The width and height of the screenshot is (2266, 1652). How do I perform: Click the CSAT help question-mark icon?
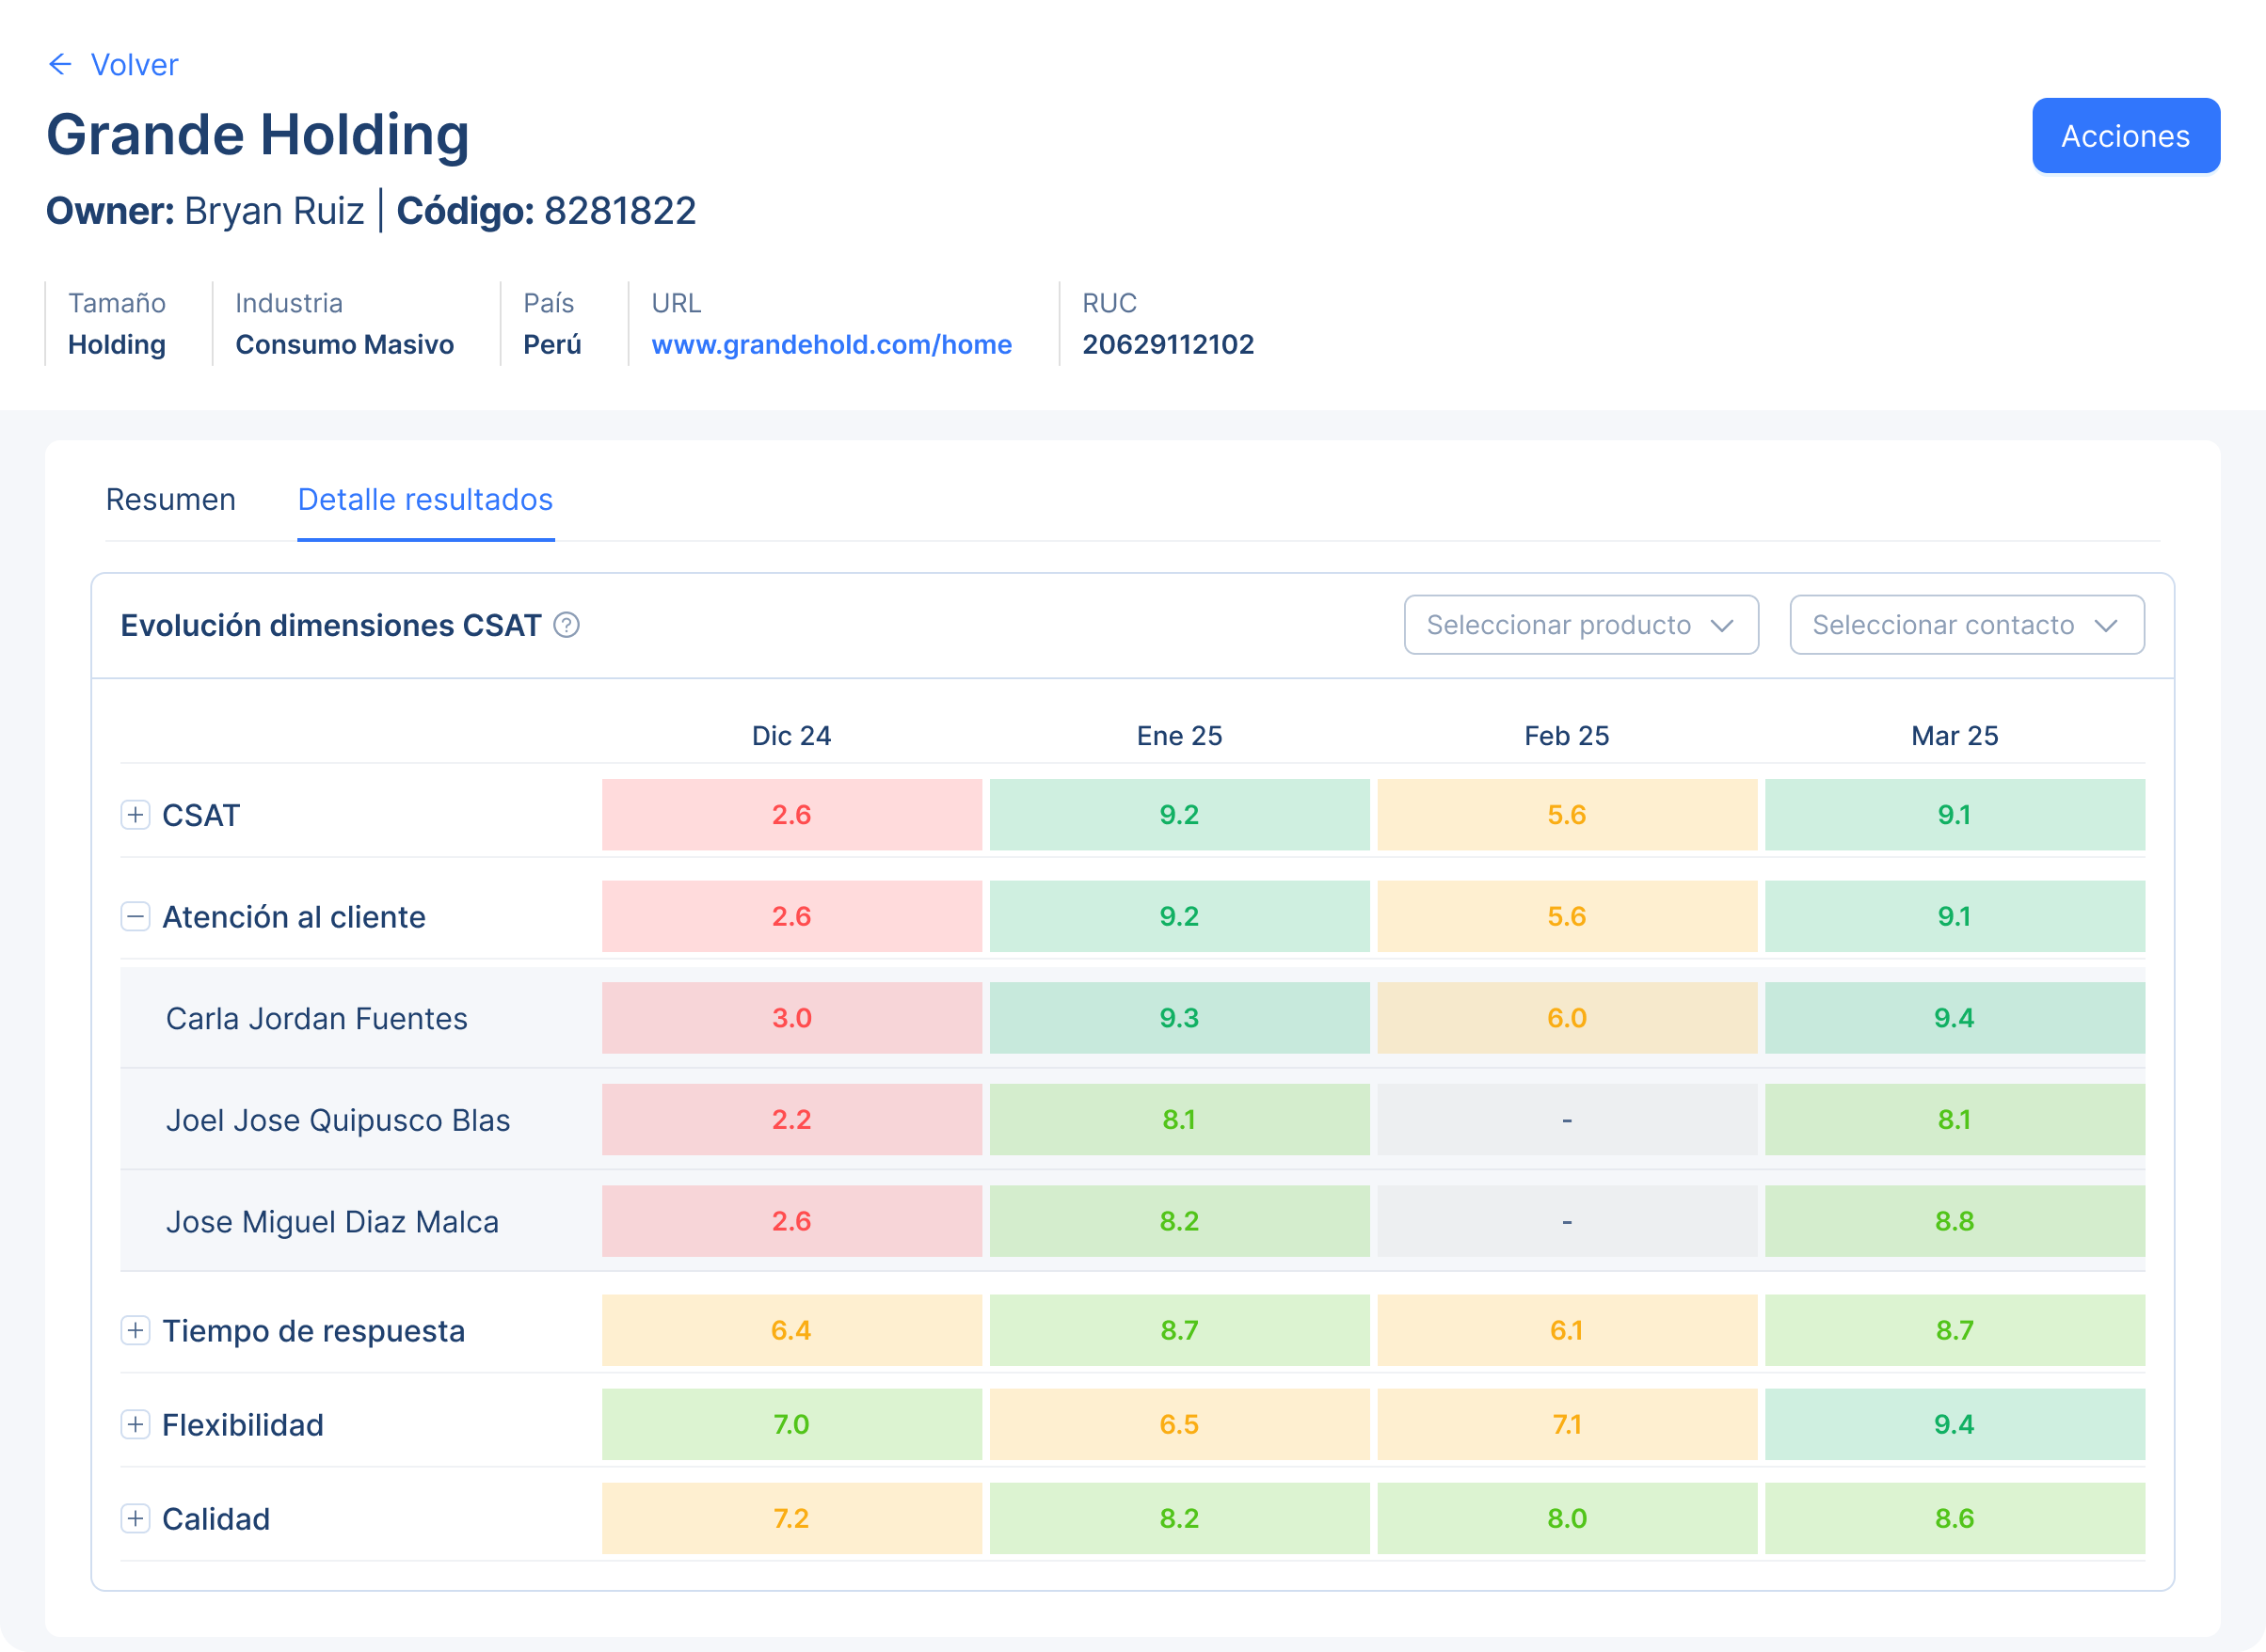click(x=567, y=625)
